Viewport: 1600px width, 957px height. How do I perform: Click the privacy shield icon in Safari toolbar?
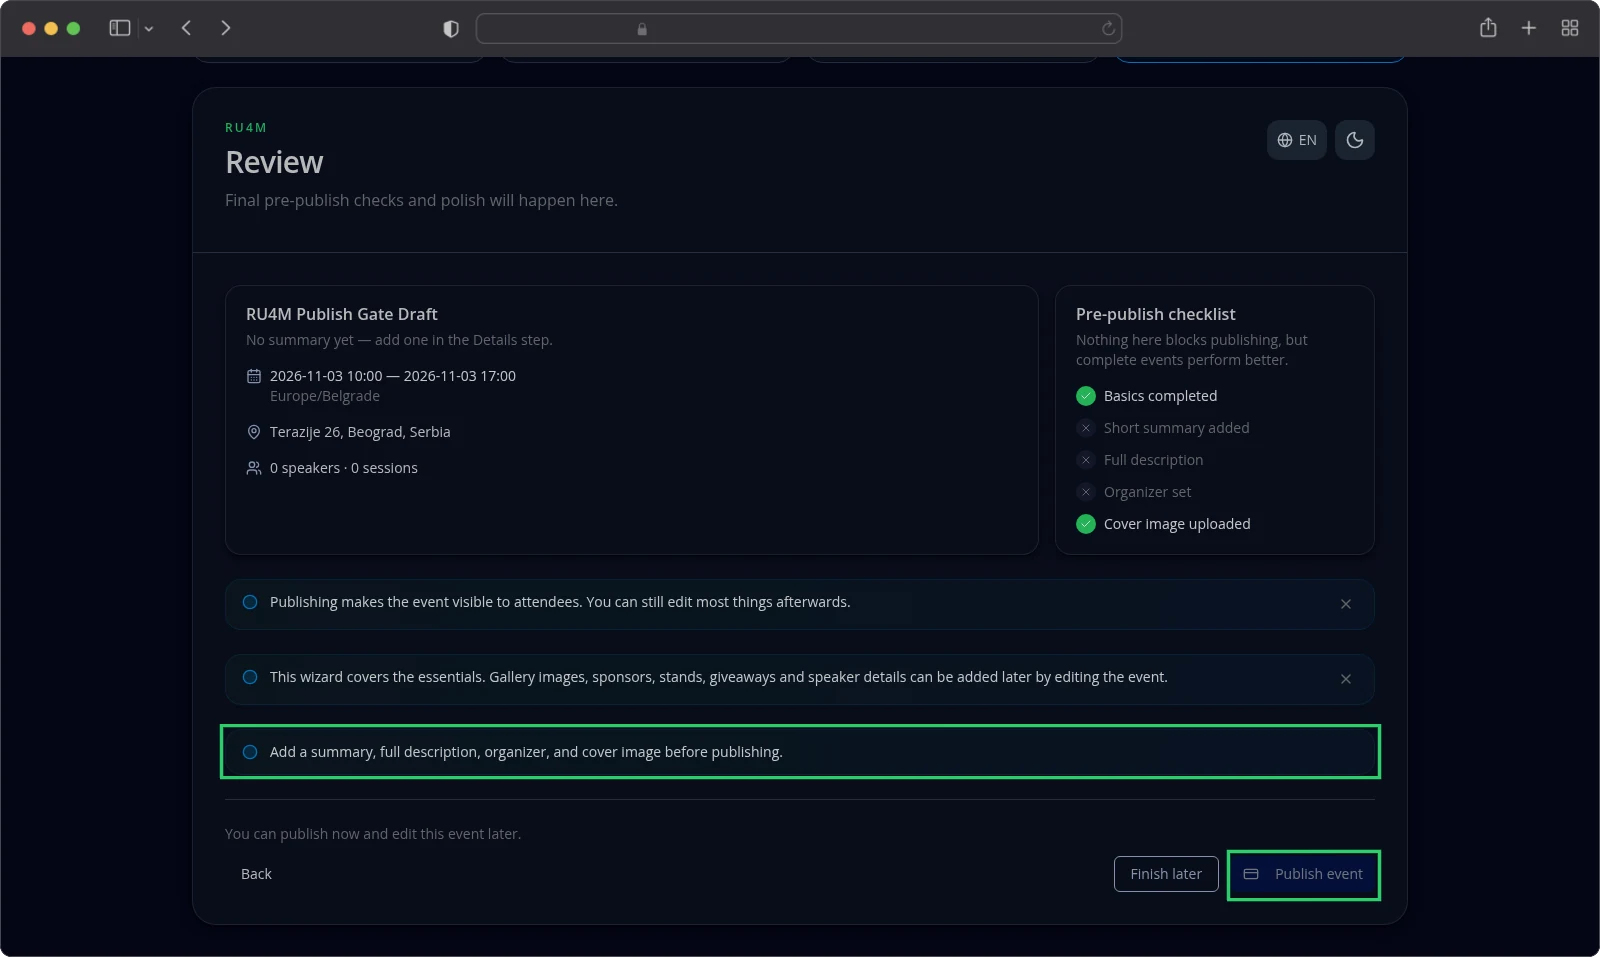point(451,29)
